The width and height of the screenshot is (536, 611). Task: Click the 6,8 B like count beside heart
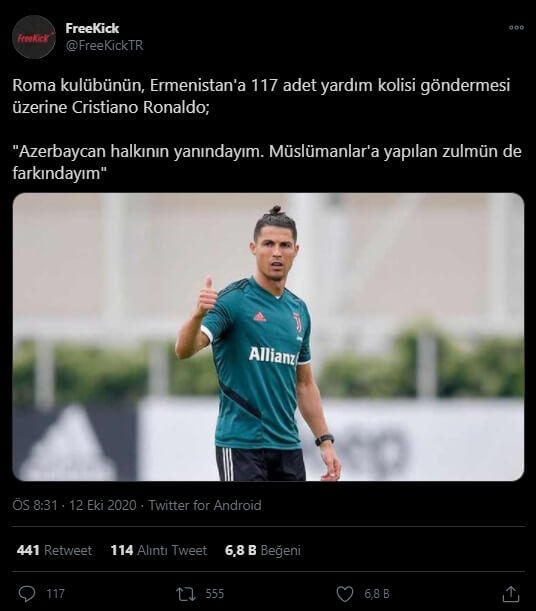377,594
